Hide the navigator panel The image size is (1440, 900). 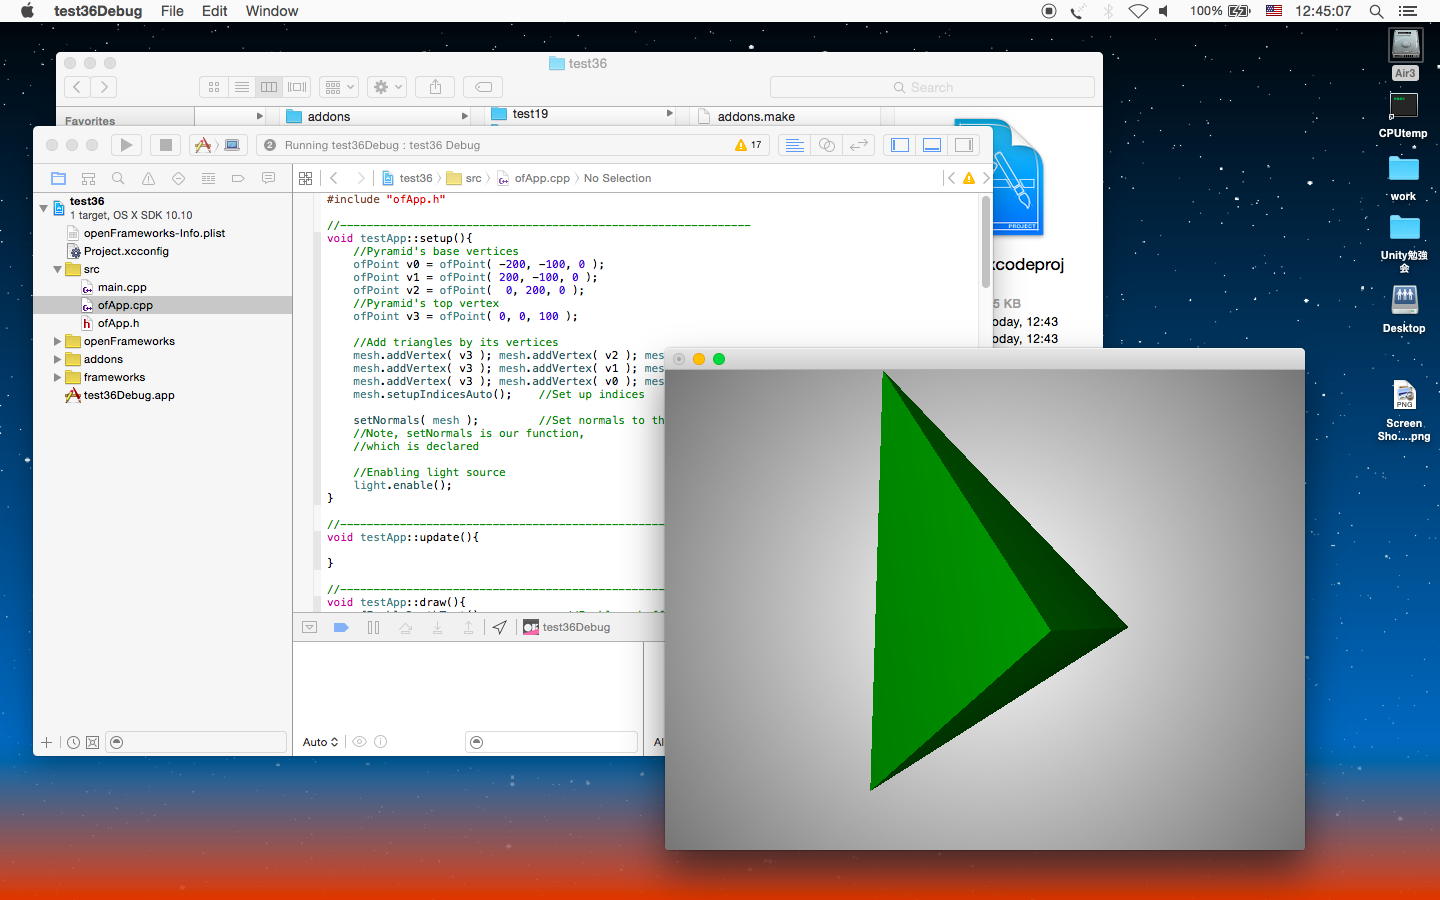(900, 145)
